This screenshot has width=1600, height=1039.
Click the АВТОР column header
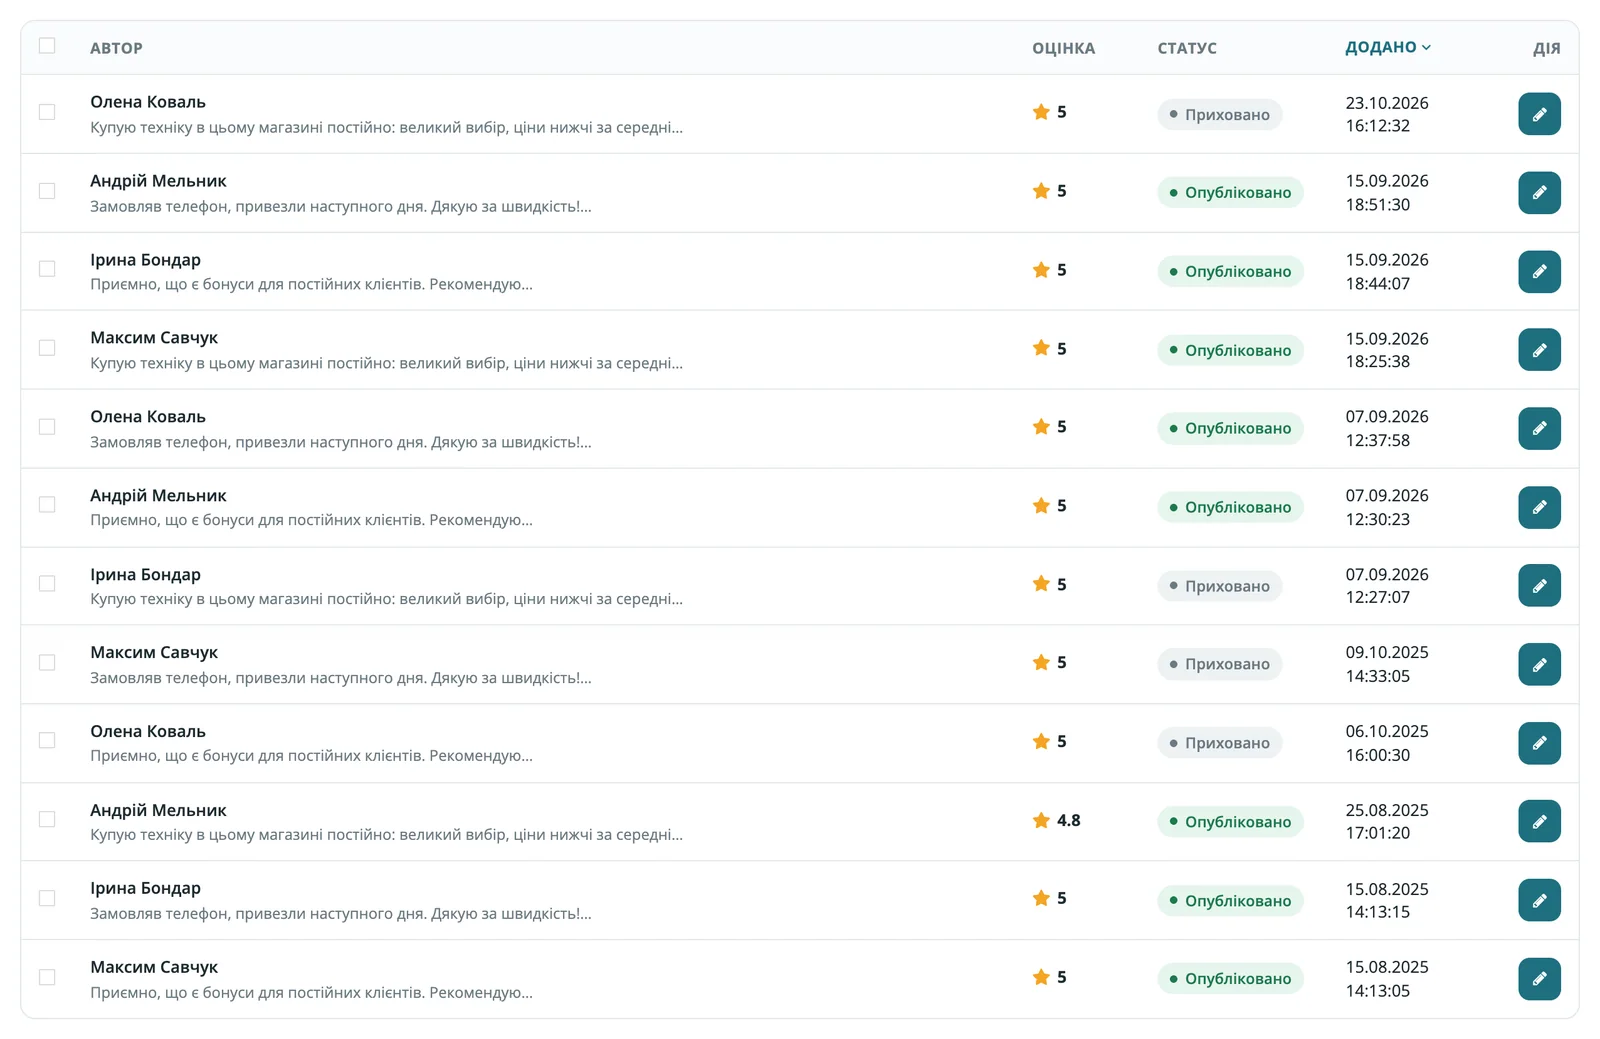[116, 48]
